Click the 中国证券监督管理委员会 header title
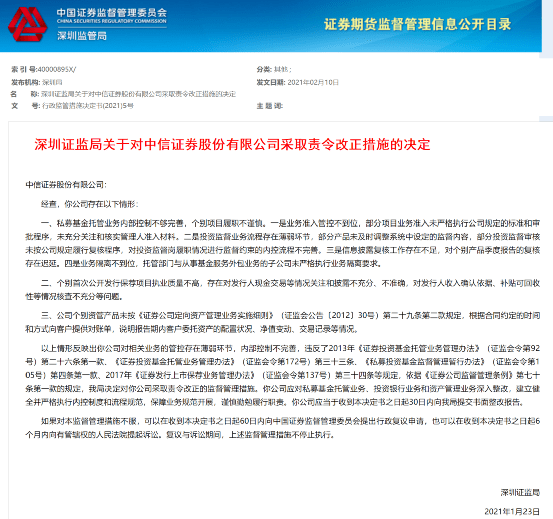The height and width of the screenshot is (519, 553). [111, 13]
